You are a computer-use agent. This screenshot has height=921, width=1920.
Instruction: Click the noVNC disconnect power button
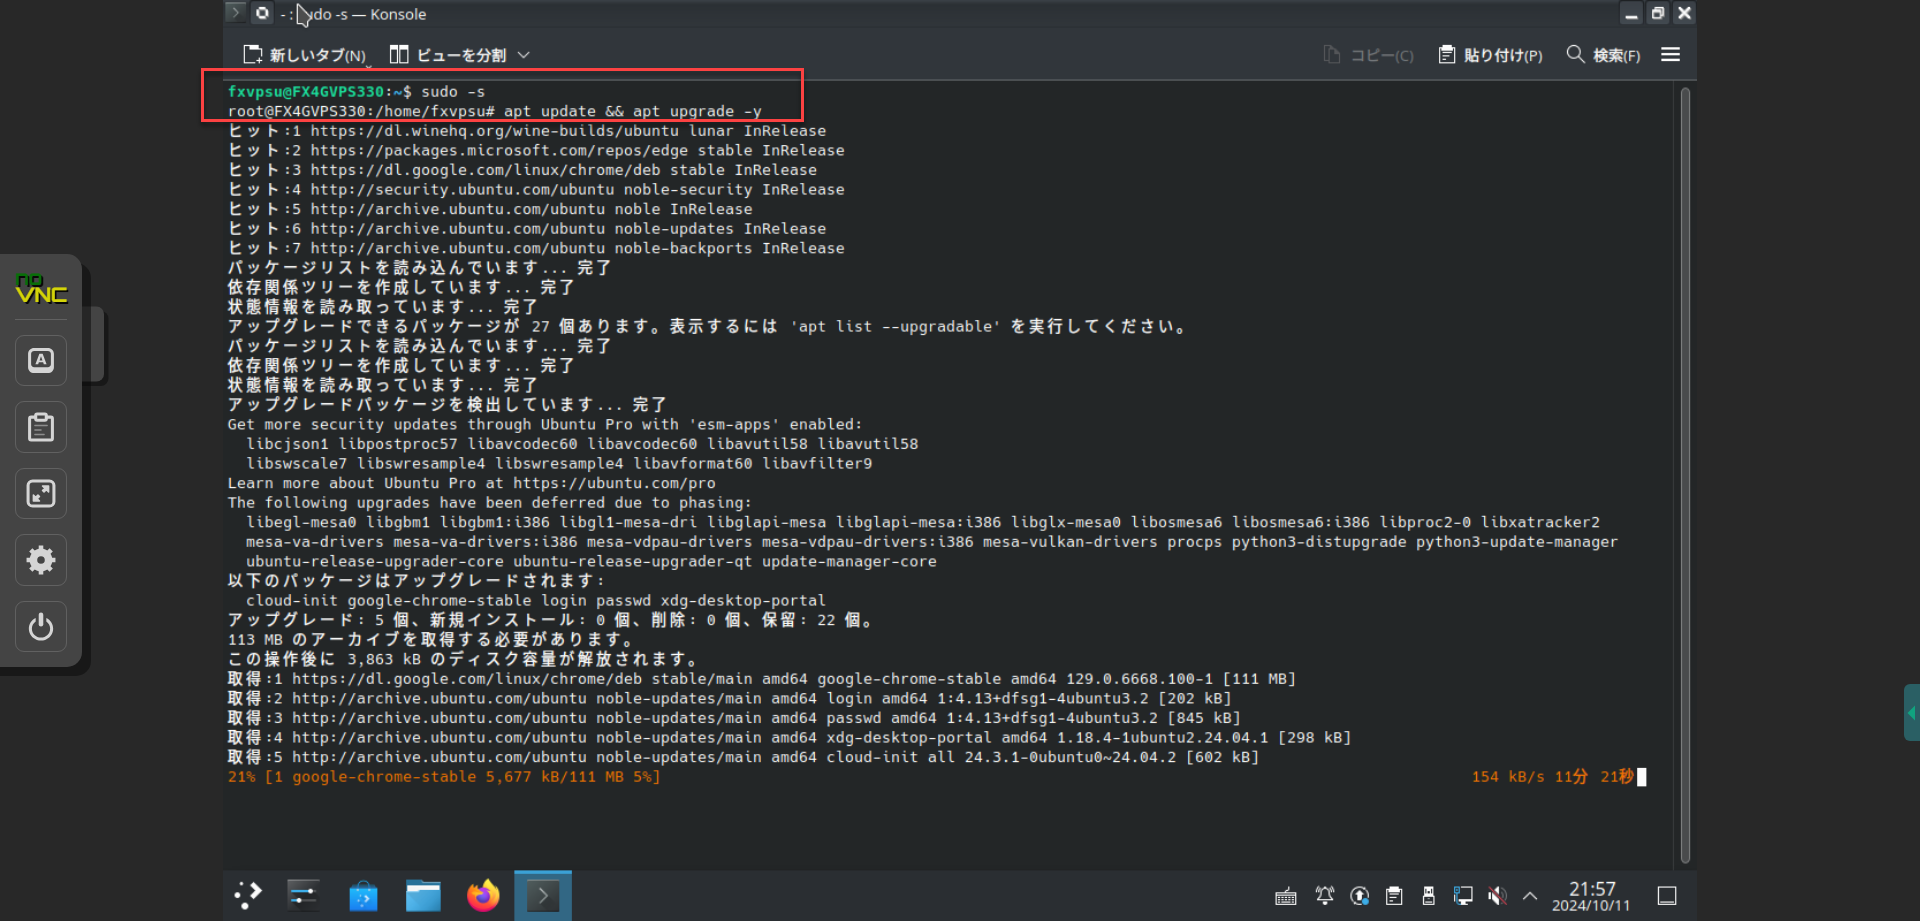click(x=41, y=627)
